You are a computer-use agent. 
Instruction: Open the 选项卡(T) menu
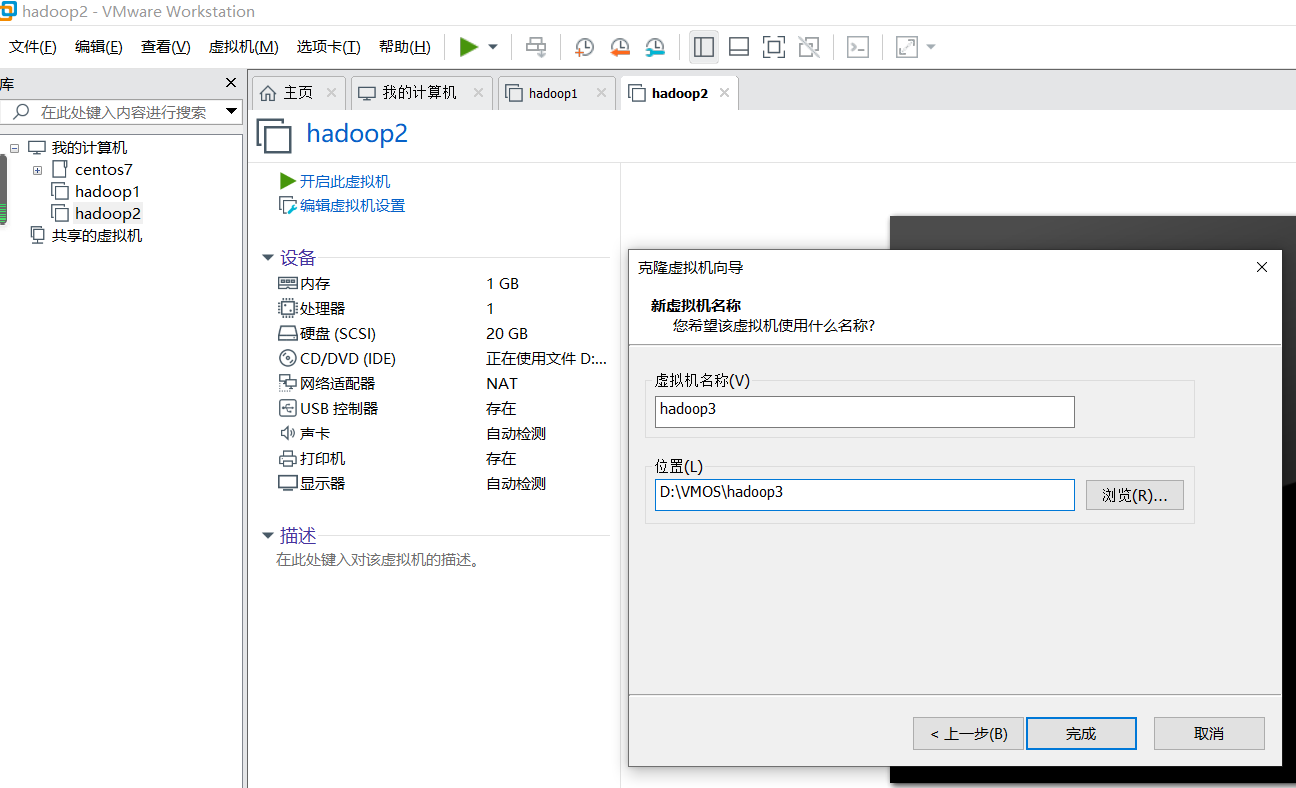tap(328, 47)
